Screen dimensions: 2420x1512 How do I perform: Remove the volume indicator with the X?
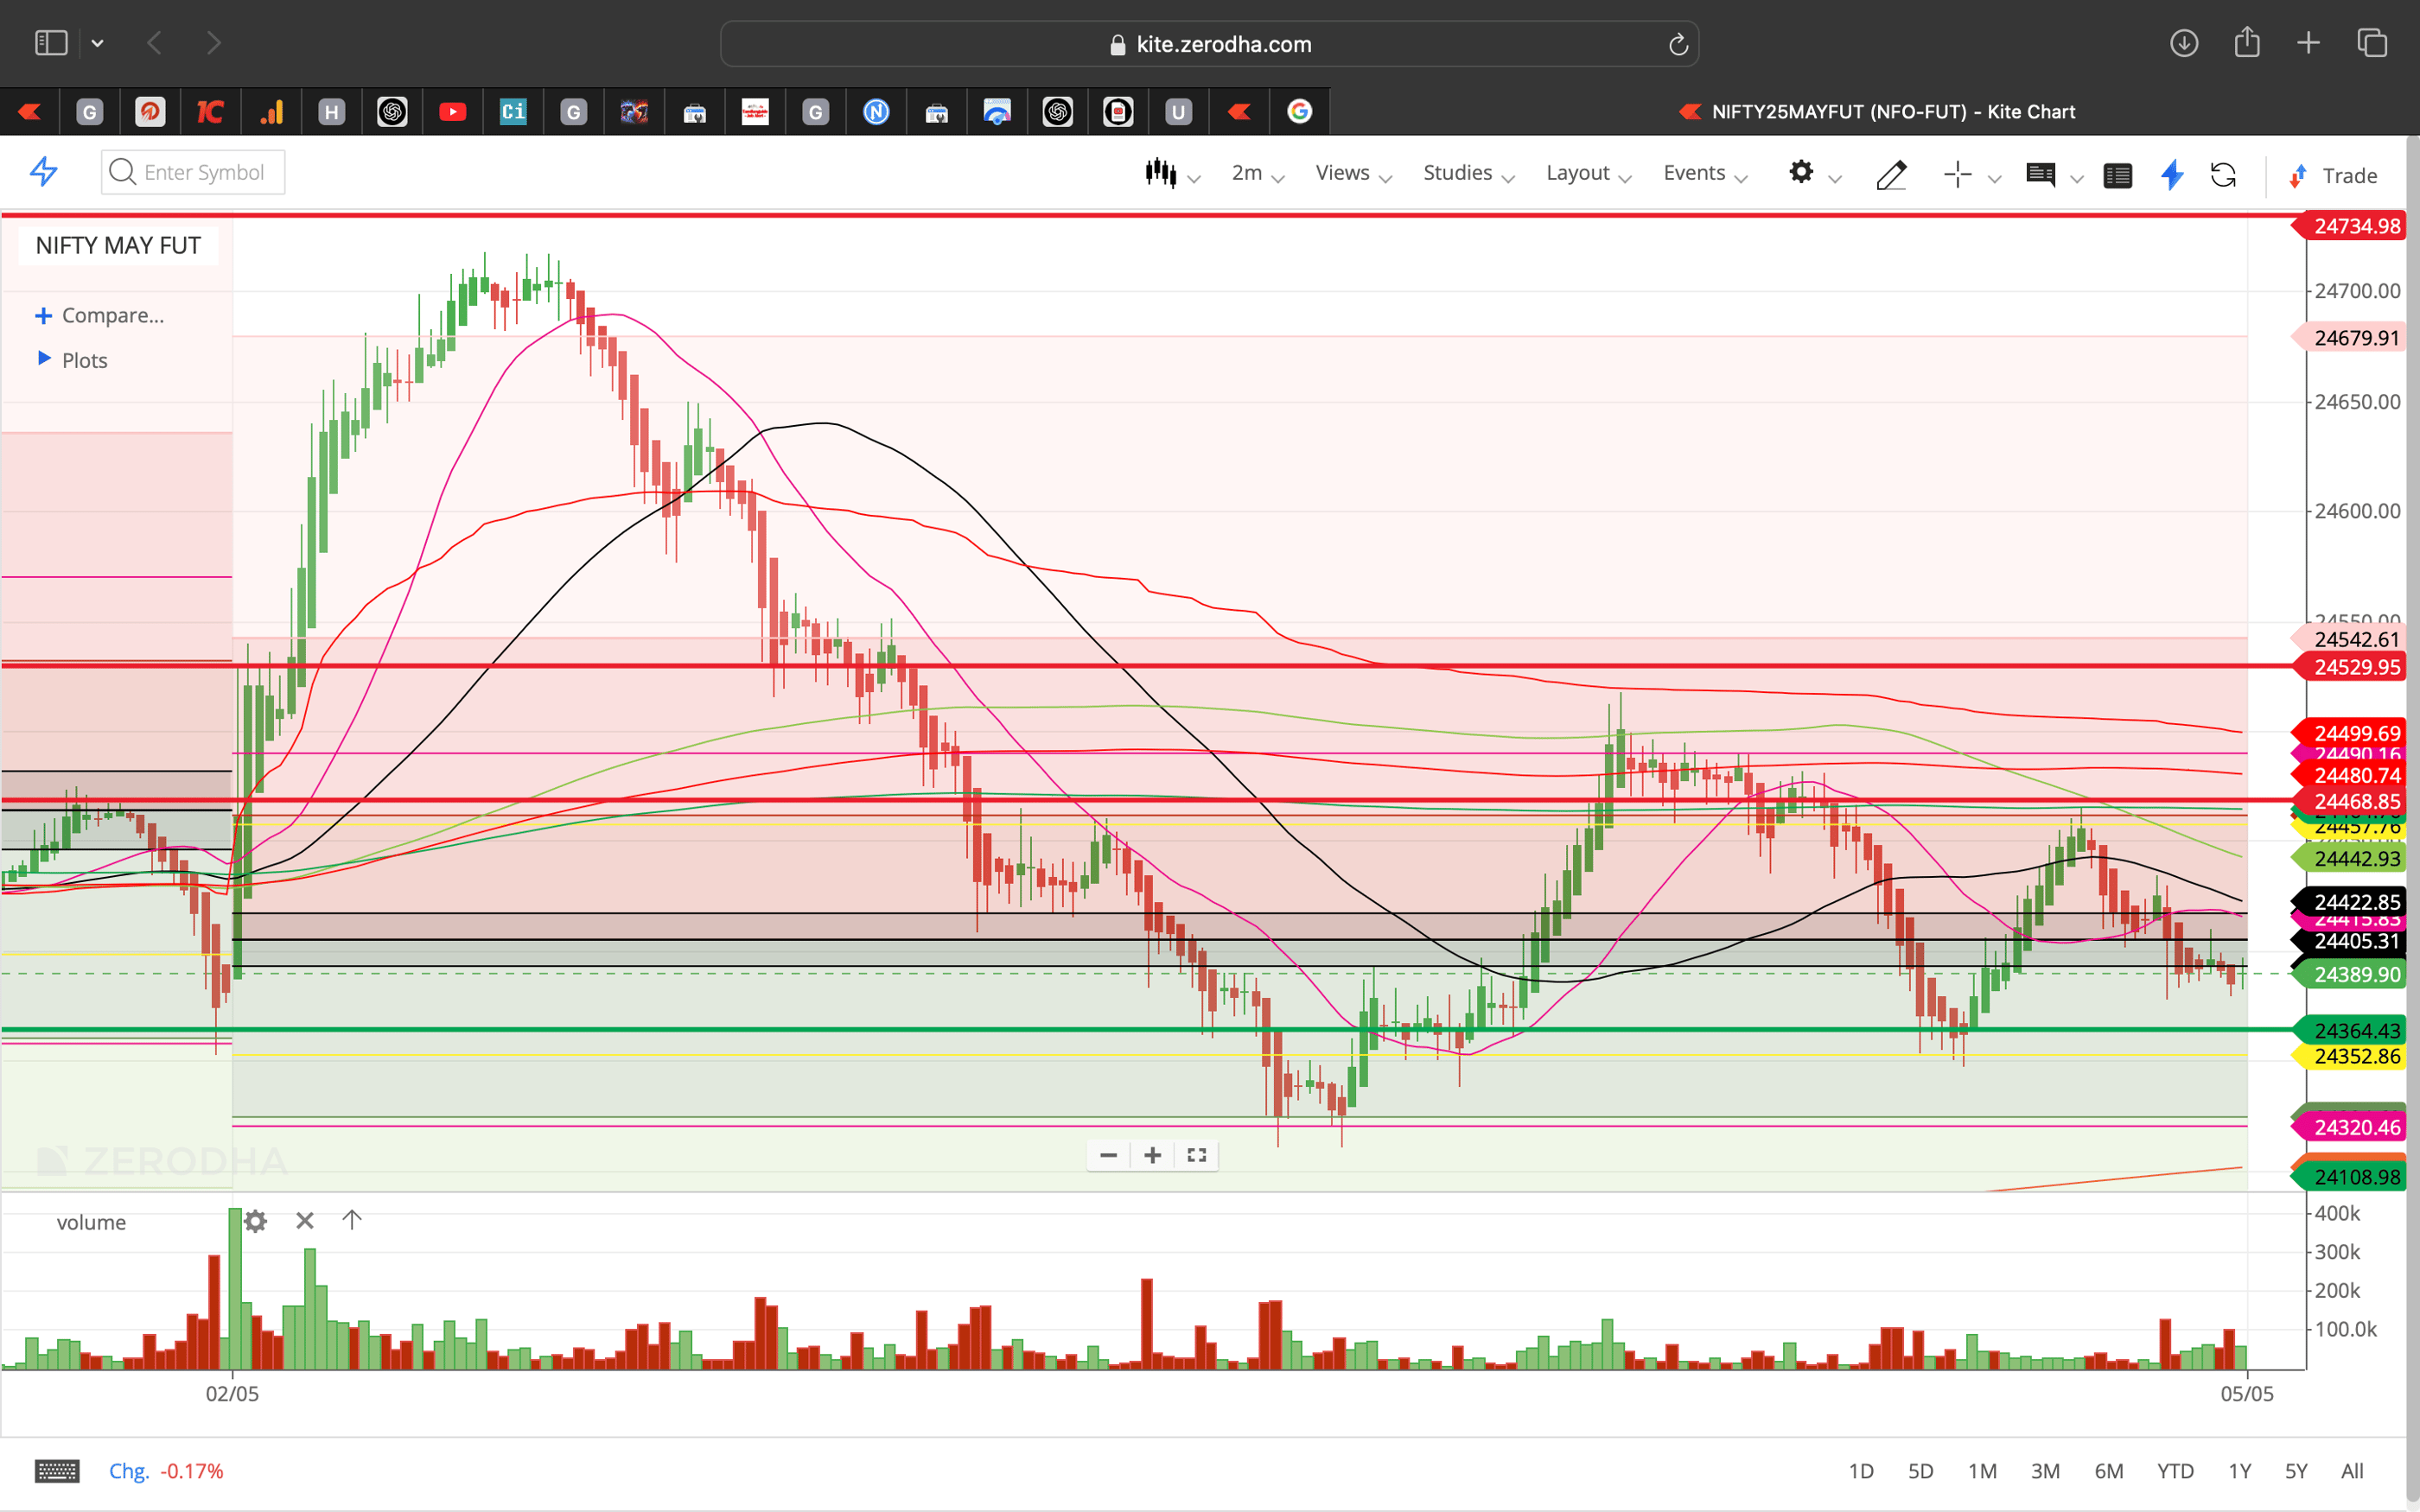304,1221
